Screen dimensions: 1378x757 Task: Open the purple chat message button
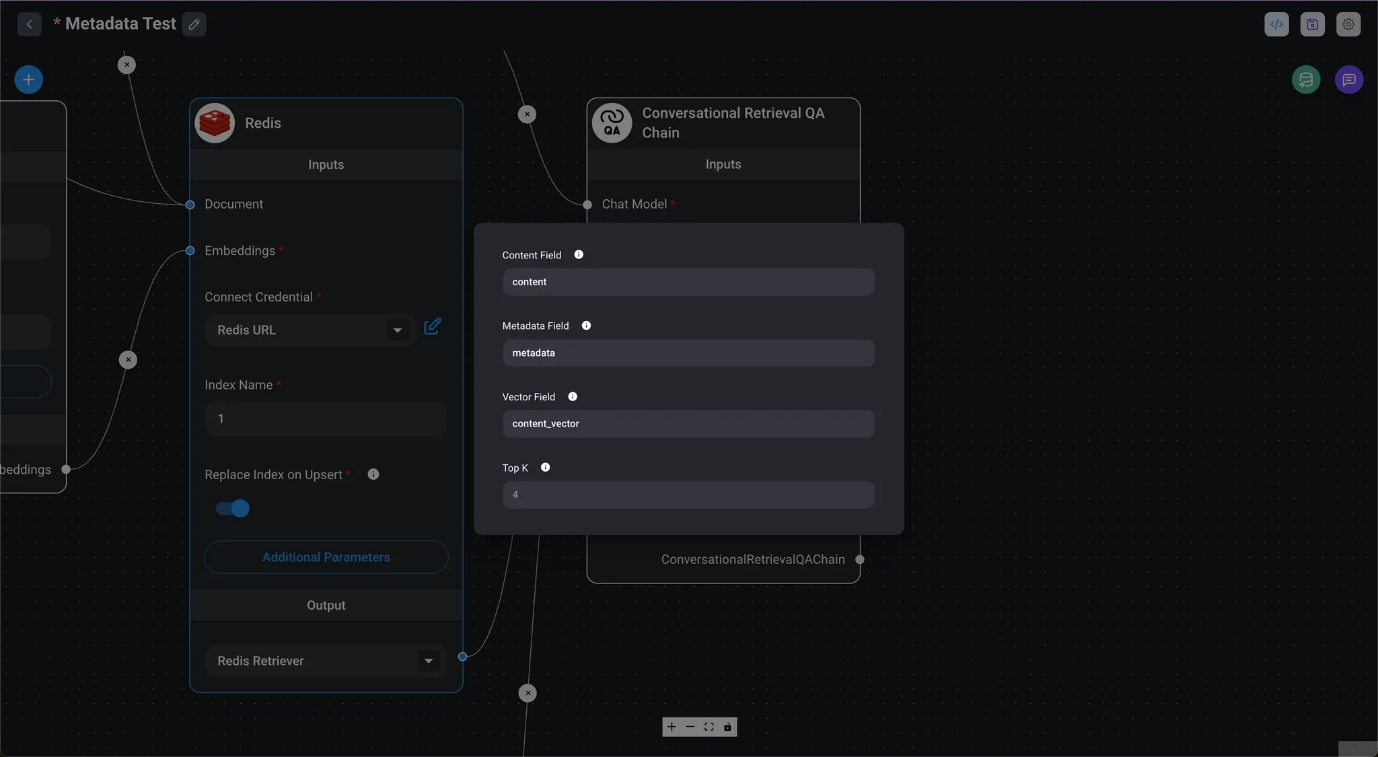pyautogui.click(x=1348, y=80)
